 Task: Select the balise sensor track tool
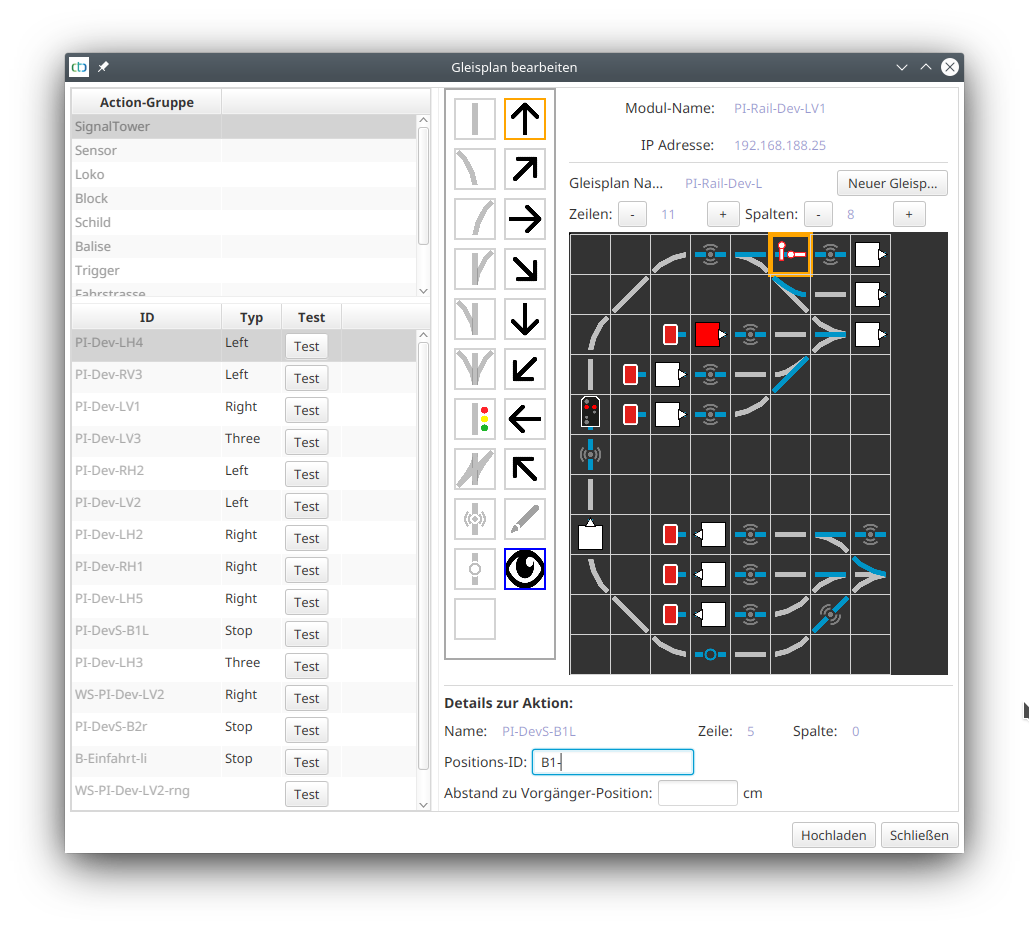coord(475,519)
